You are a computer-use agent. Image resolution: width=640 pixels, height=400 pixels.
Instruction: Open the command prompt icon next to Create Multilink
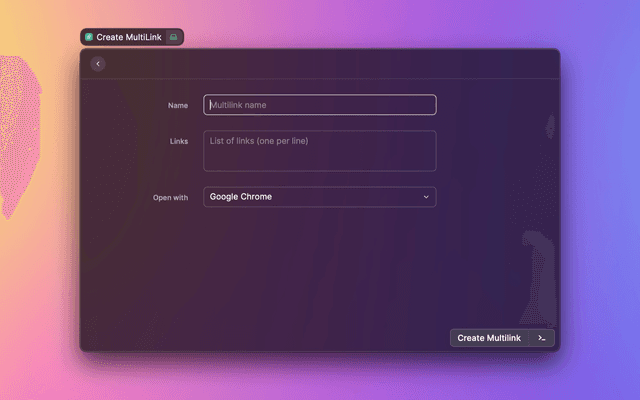(x=542, y=338)
